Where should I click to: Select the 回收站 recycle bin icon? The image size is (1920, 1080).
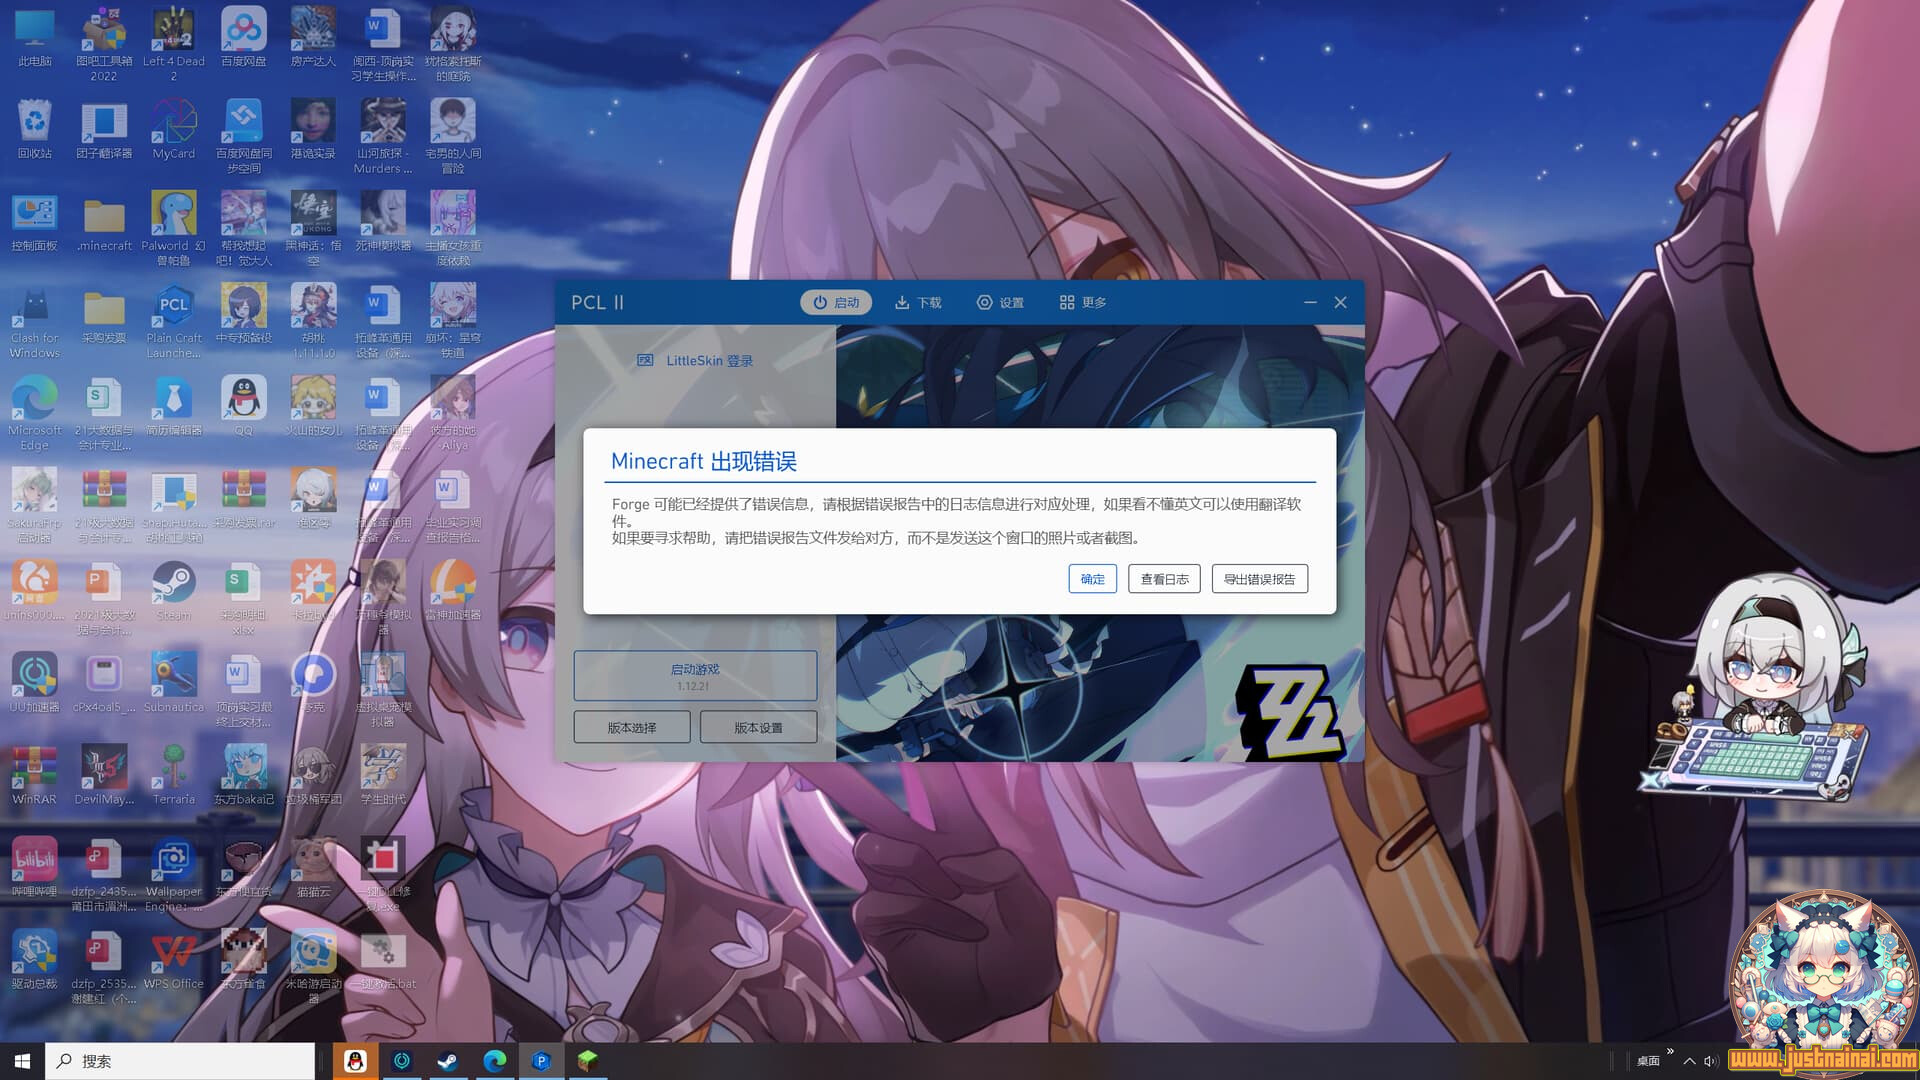tap(35, 131)
